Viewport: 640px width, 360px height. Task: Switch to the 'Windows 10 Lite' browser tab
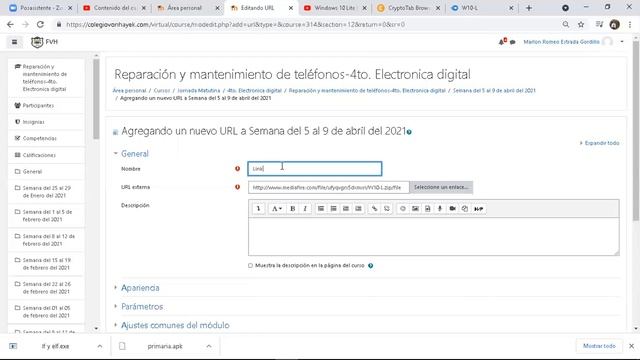tap(335, 8)
